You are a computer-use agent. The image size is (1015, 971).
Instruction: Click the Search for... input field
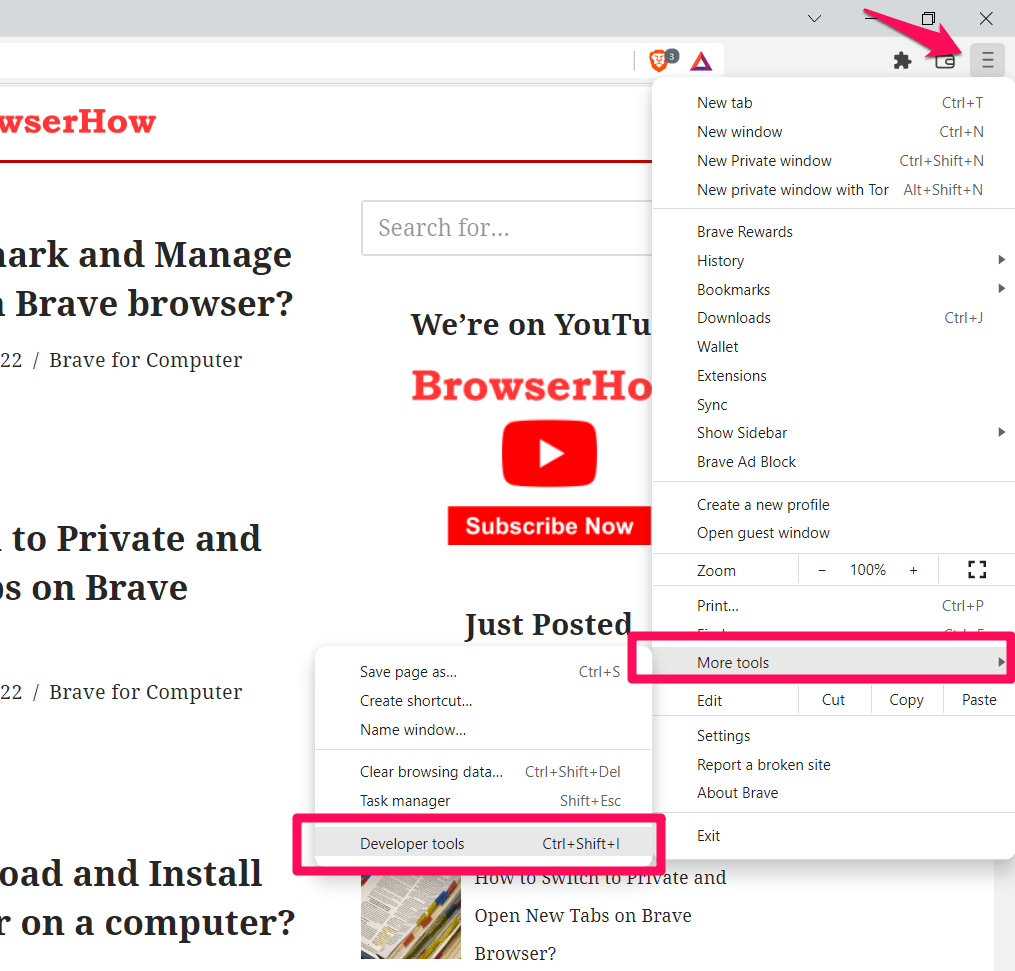[x=507, y=228]
